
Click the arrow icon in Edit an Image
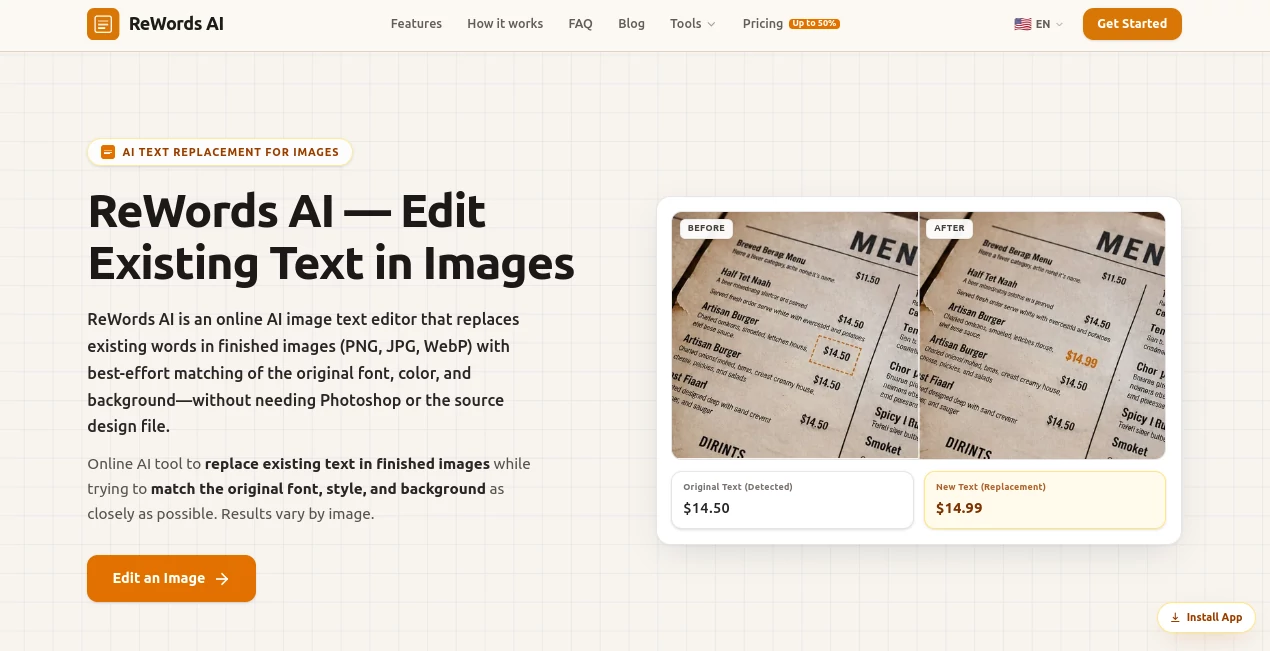point(223,579)
